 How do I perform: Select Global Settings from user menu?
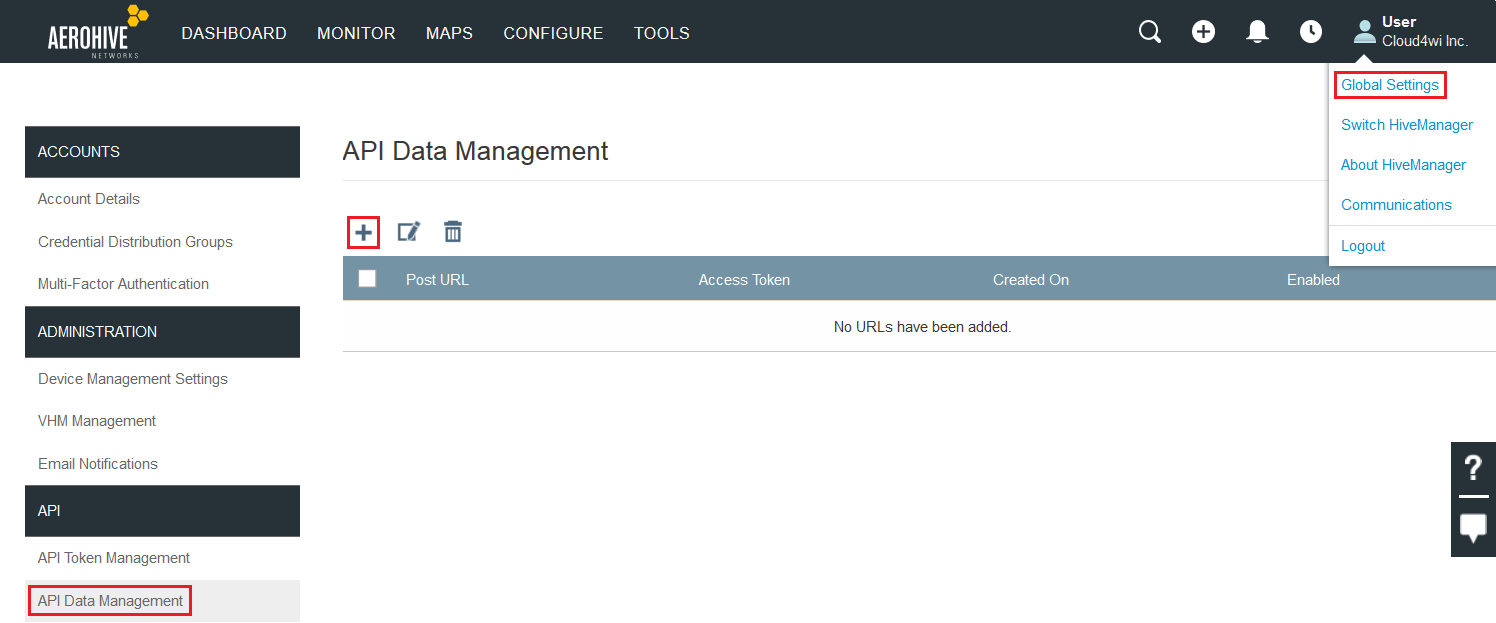tap(1390, 85)
